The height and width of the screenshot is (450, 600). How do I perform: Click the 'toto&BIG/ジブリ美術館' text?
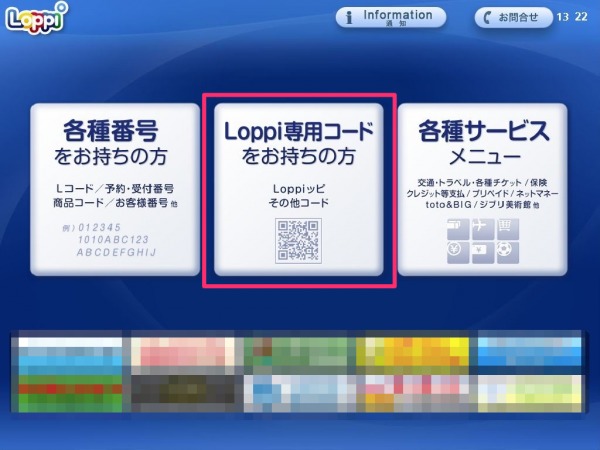click(x=478, y=205)
